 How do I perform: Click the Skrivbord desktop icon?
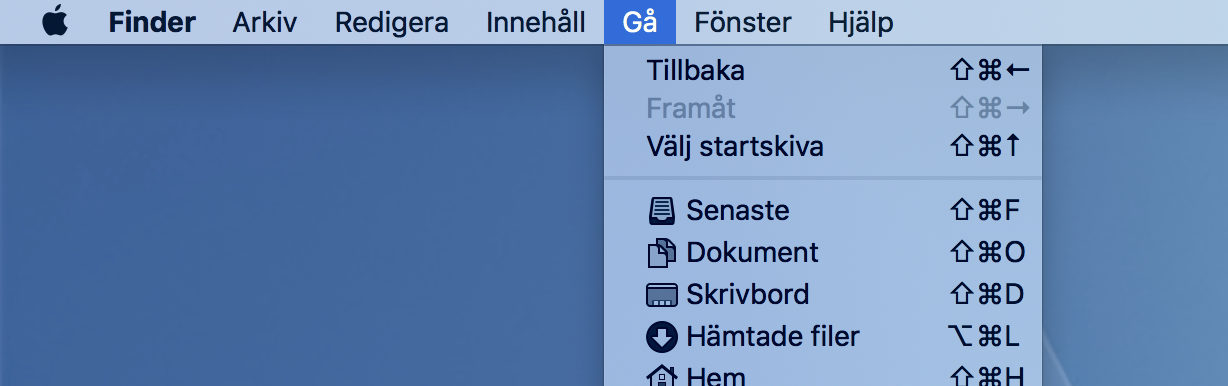pos(662,295)
